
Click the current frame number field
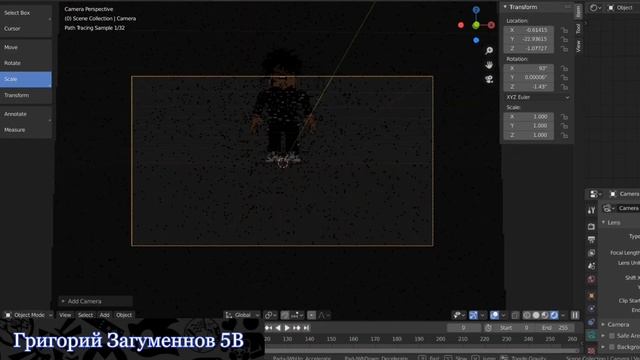(463, 328)
